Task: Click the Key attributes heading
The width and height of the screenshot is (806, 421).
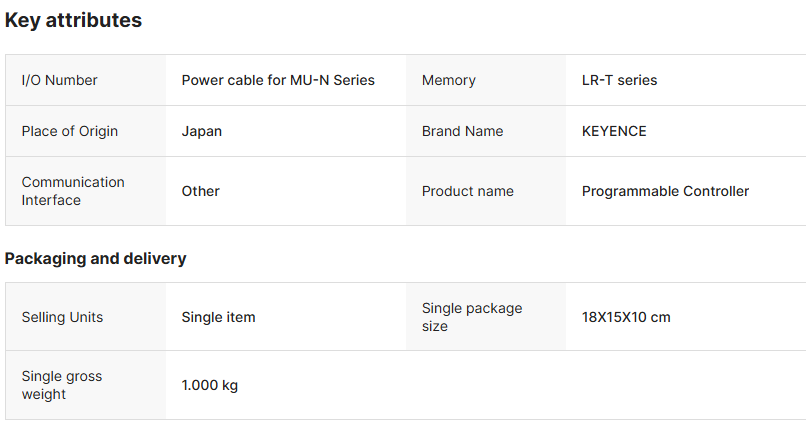Action: [x=73, y=20]
